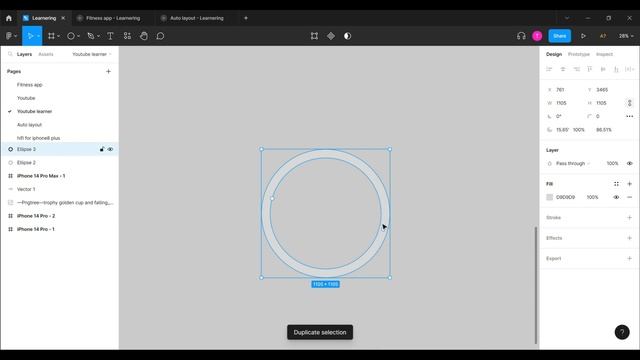The height and width of the screenshot is (360, 640).
Task: Close the Learnering tab
Action: click(63, 18)
